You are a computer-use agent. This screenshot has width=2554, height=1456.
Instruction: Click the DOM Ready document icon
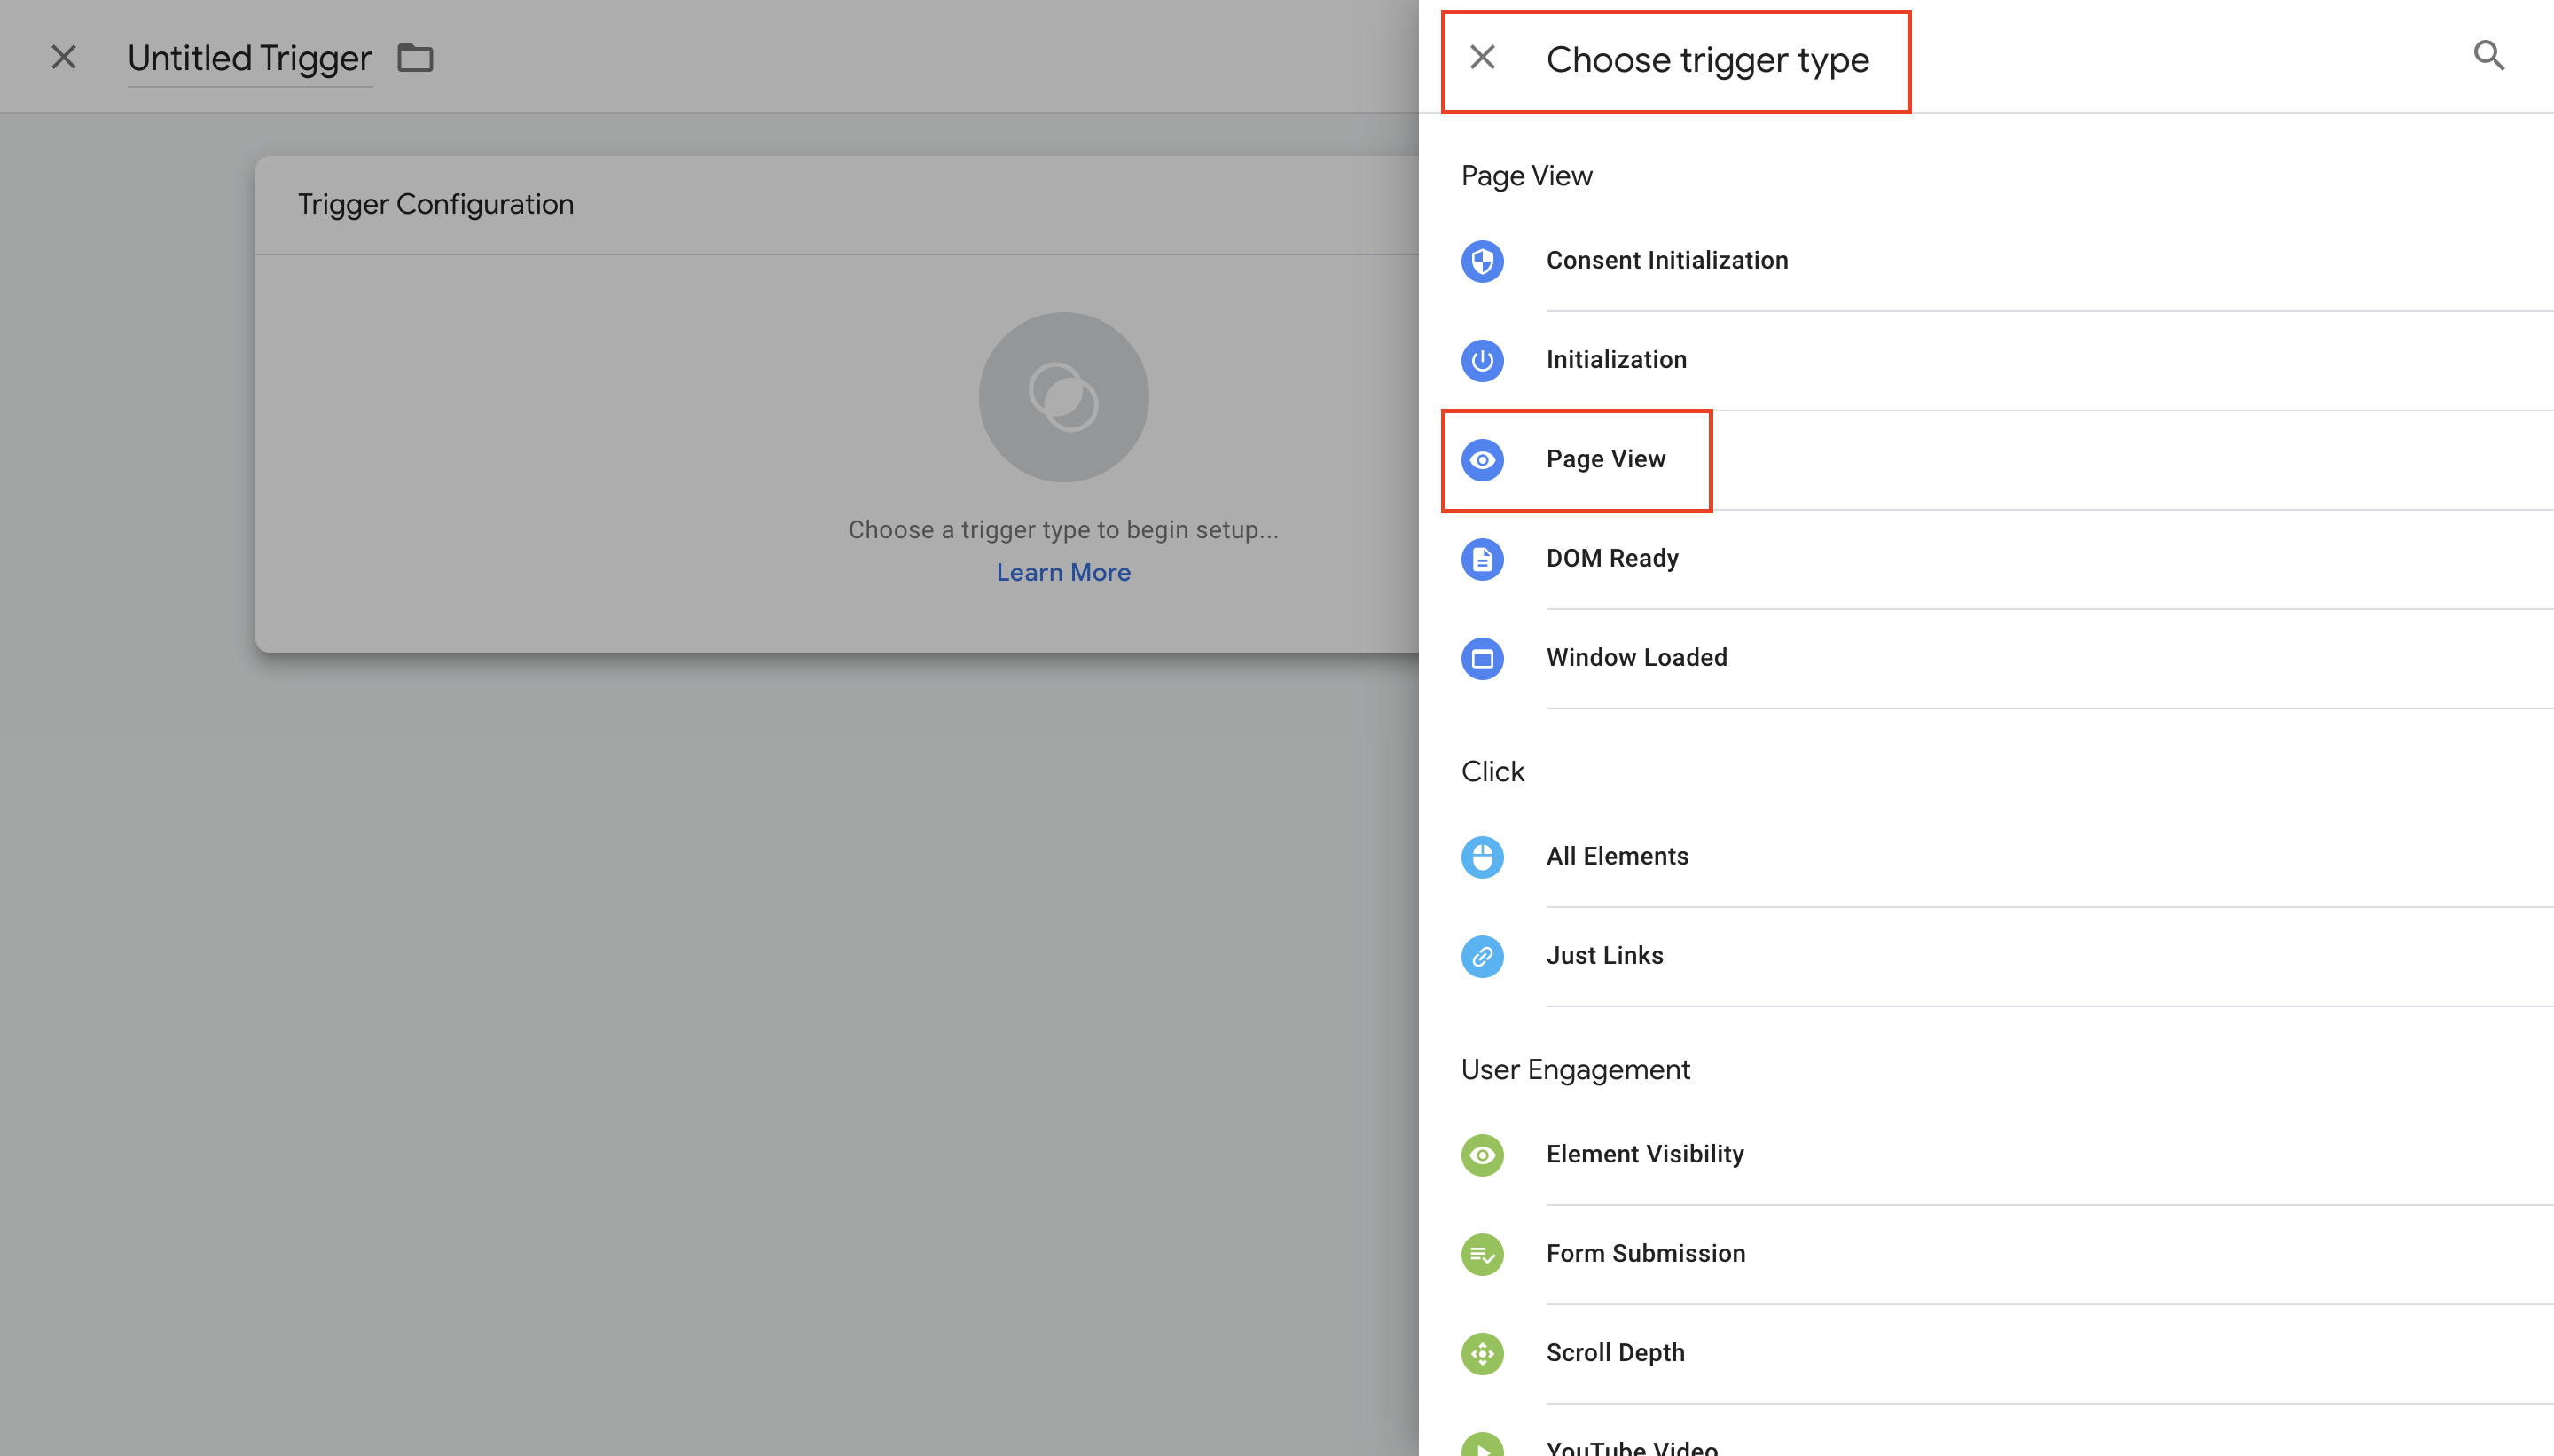(1482, 559)
